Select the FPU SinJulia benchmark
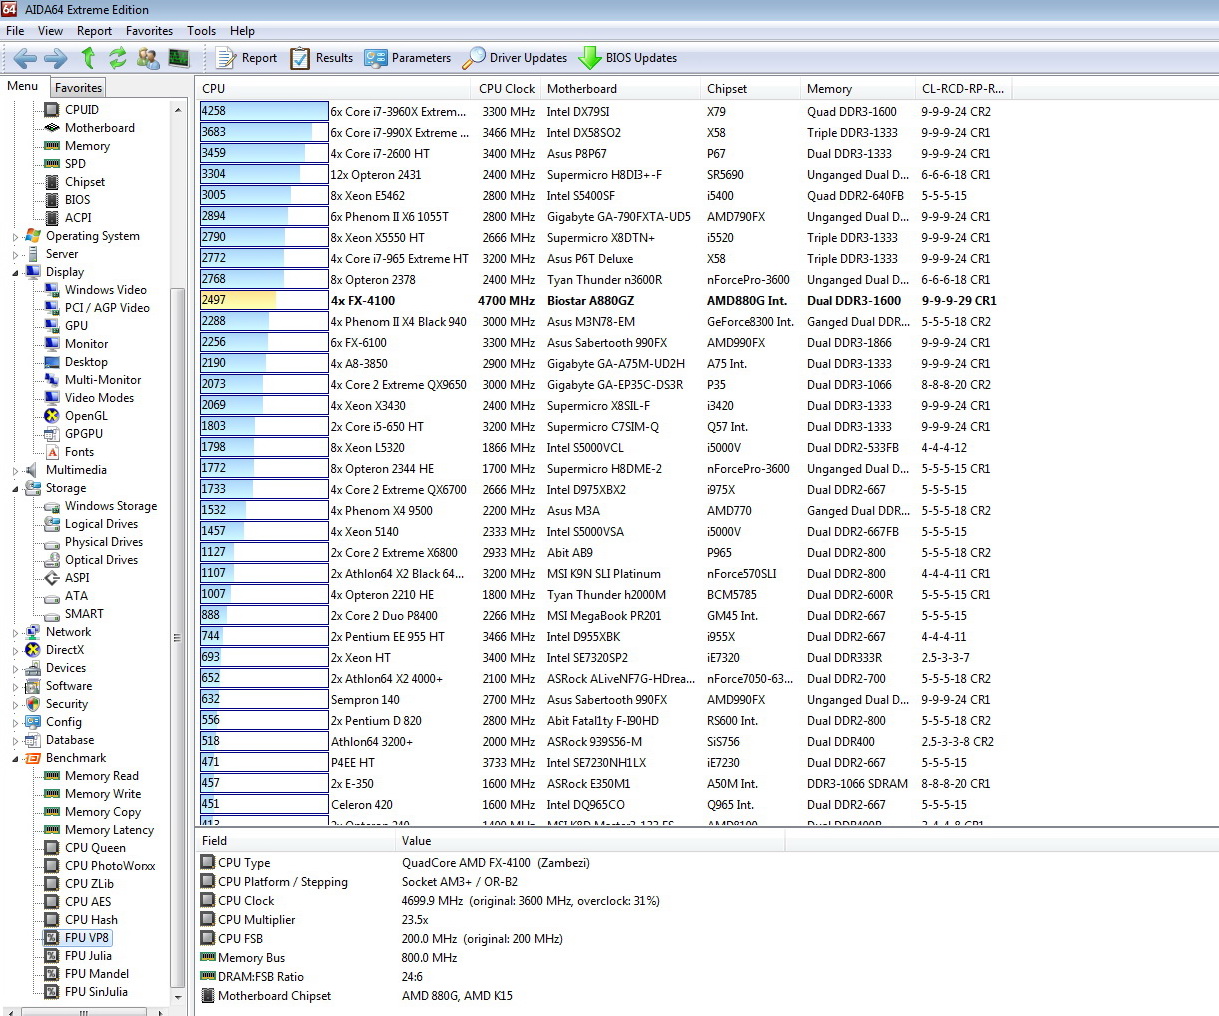This screenshot has width=1219, height=1016. pos(96,992)
